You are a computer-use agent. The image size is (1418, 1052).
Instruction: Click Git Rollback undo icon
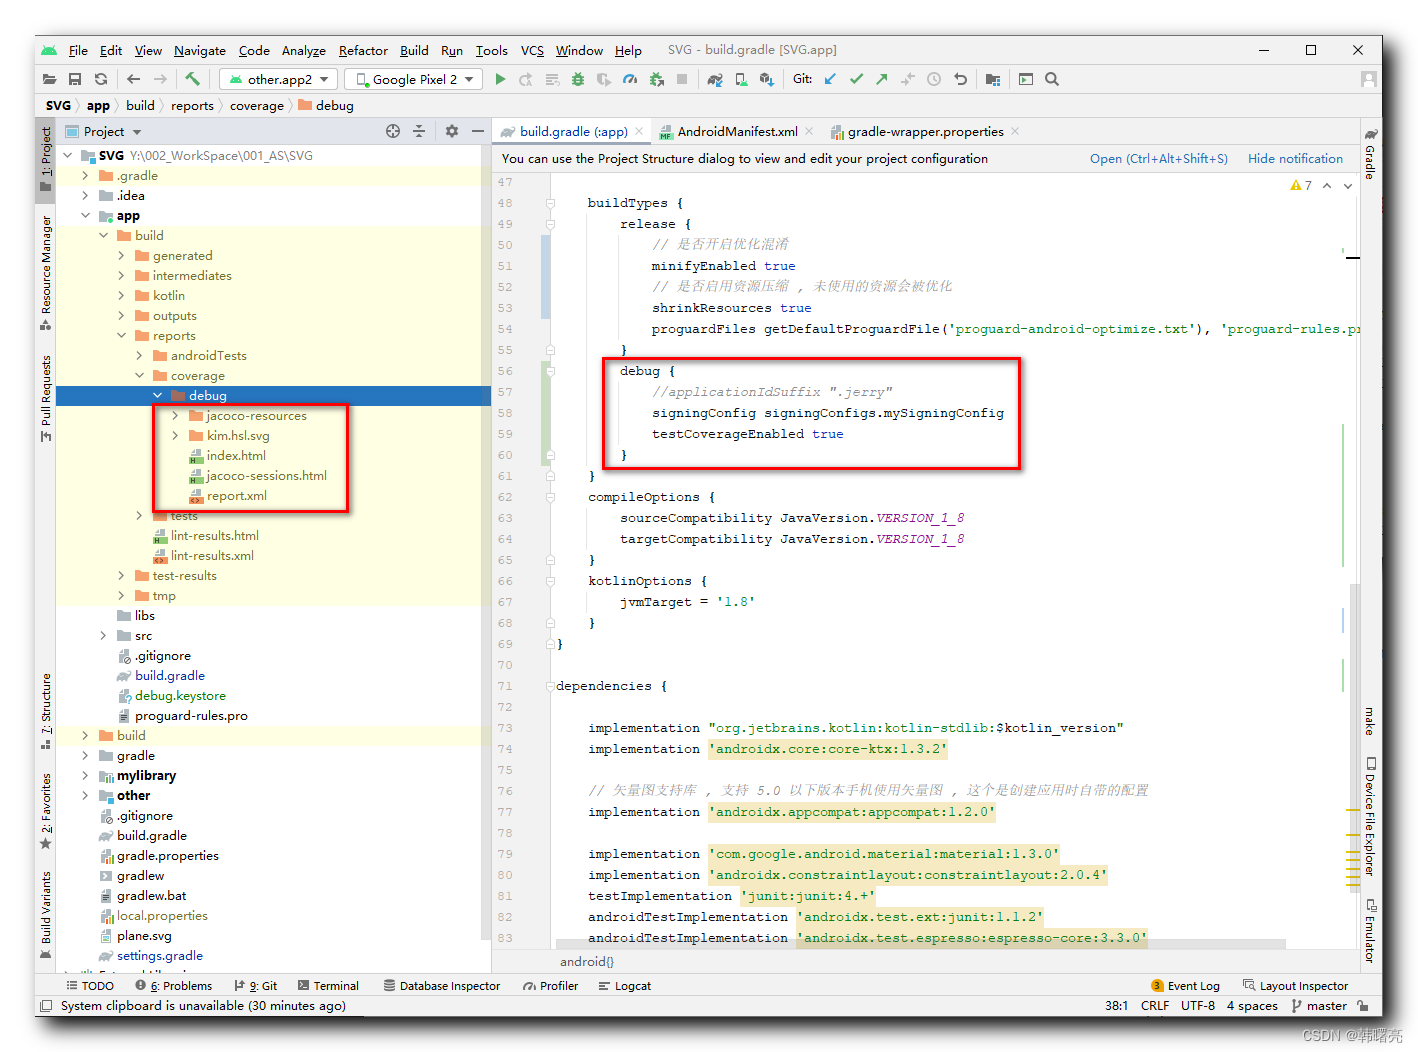click(960, 79)
